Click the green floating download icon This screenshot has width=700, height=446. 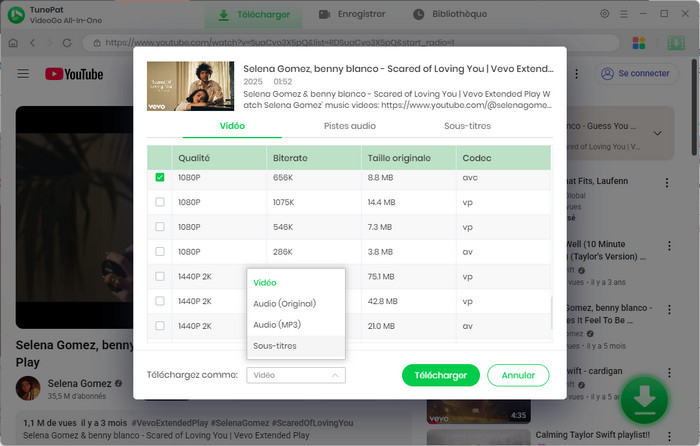click(644, 398)
